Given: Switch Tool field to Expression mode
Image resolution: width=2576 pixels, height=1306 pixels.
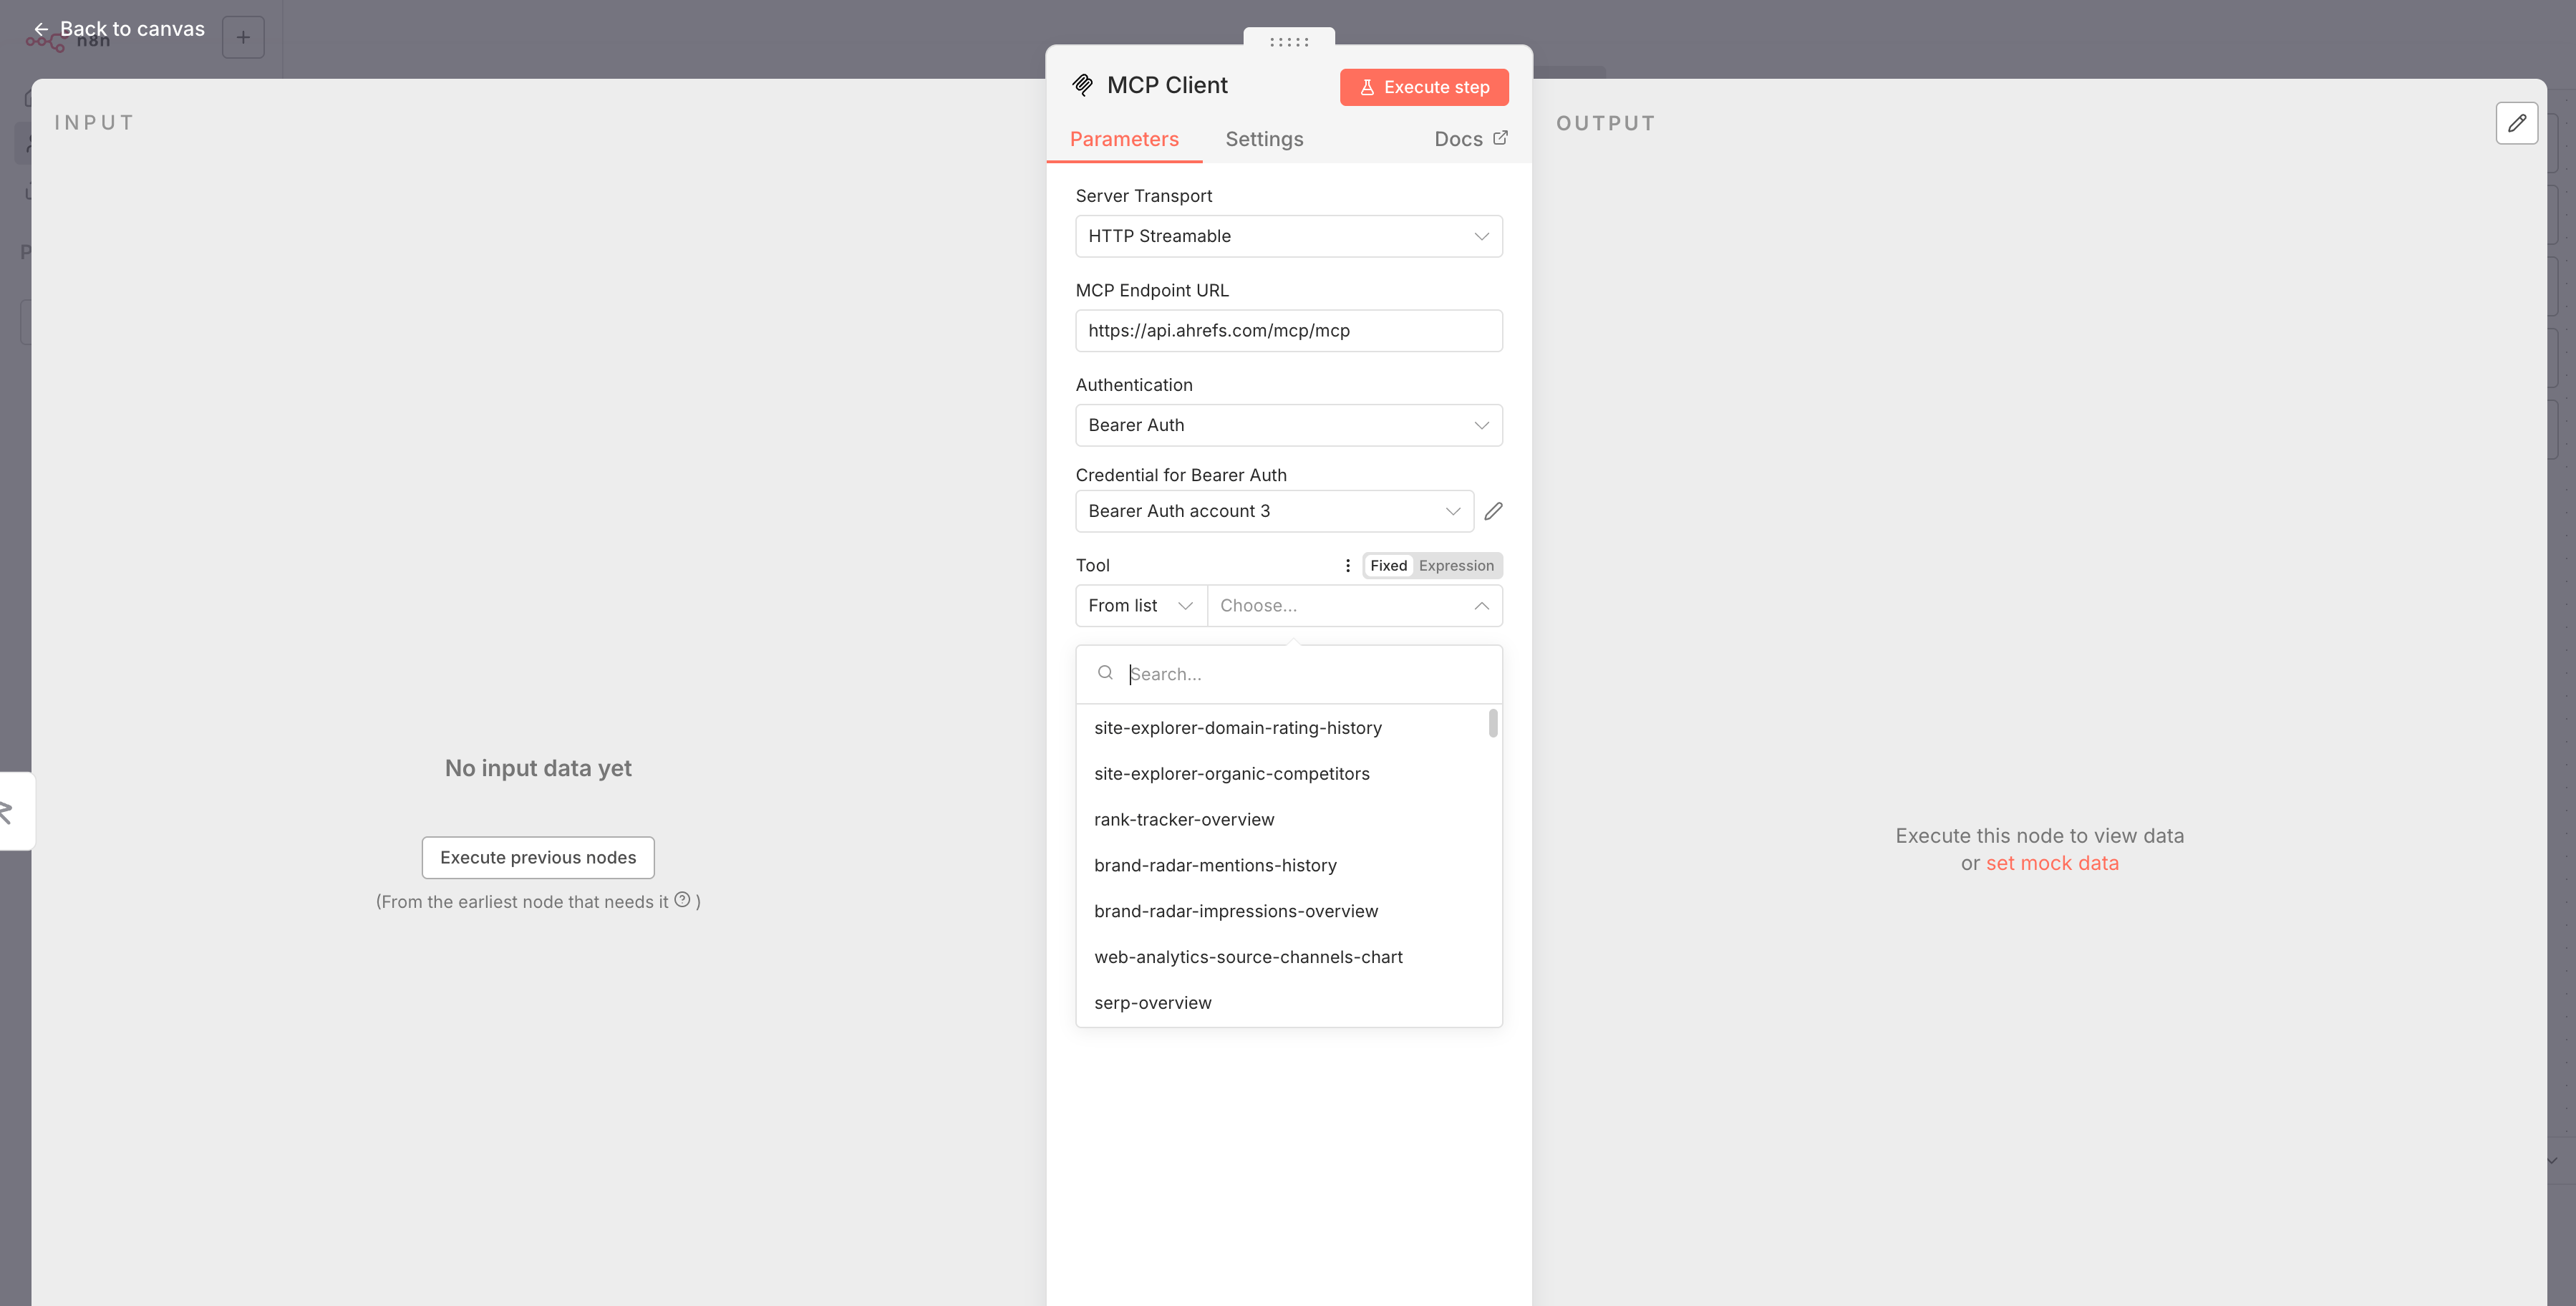Looking at the screenshot, I should click(1455, 565).
